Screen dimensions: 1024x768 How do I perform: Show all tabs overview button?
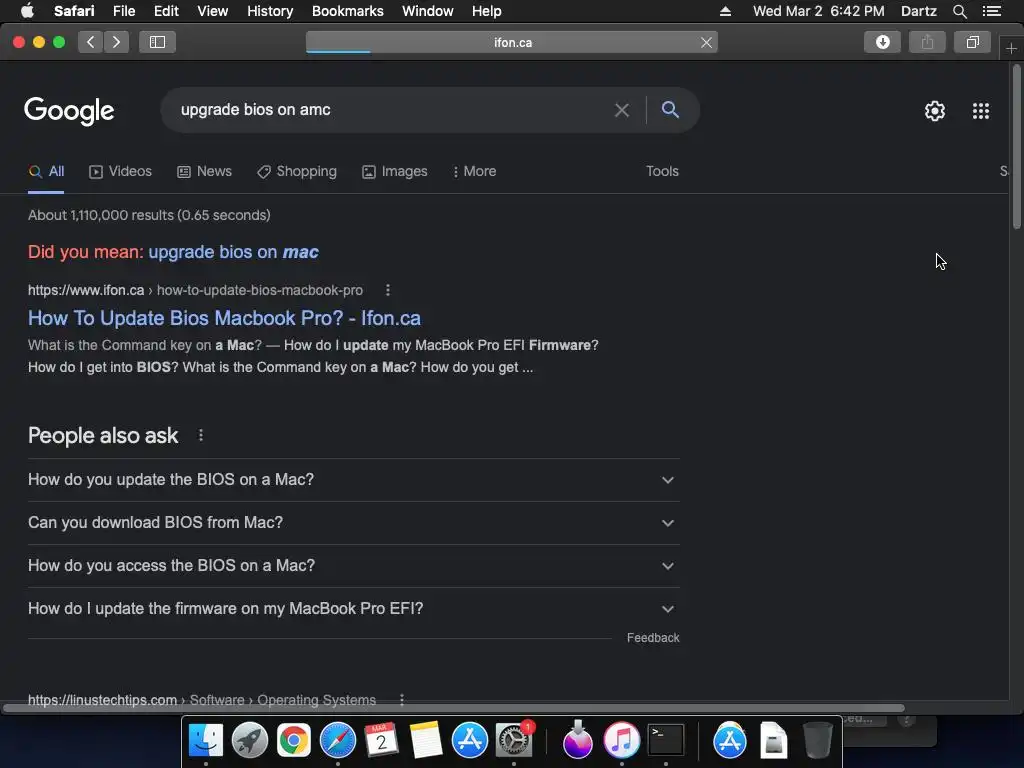coord(972,42)
